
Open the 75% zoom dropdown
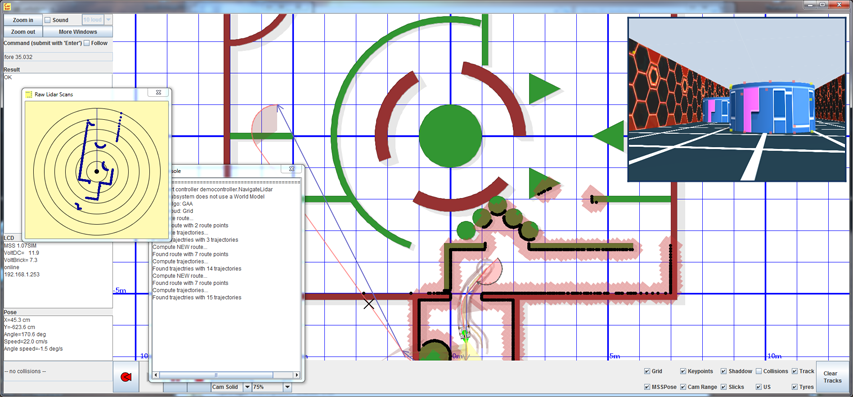287,387
